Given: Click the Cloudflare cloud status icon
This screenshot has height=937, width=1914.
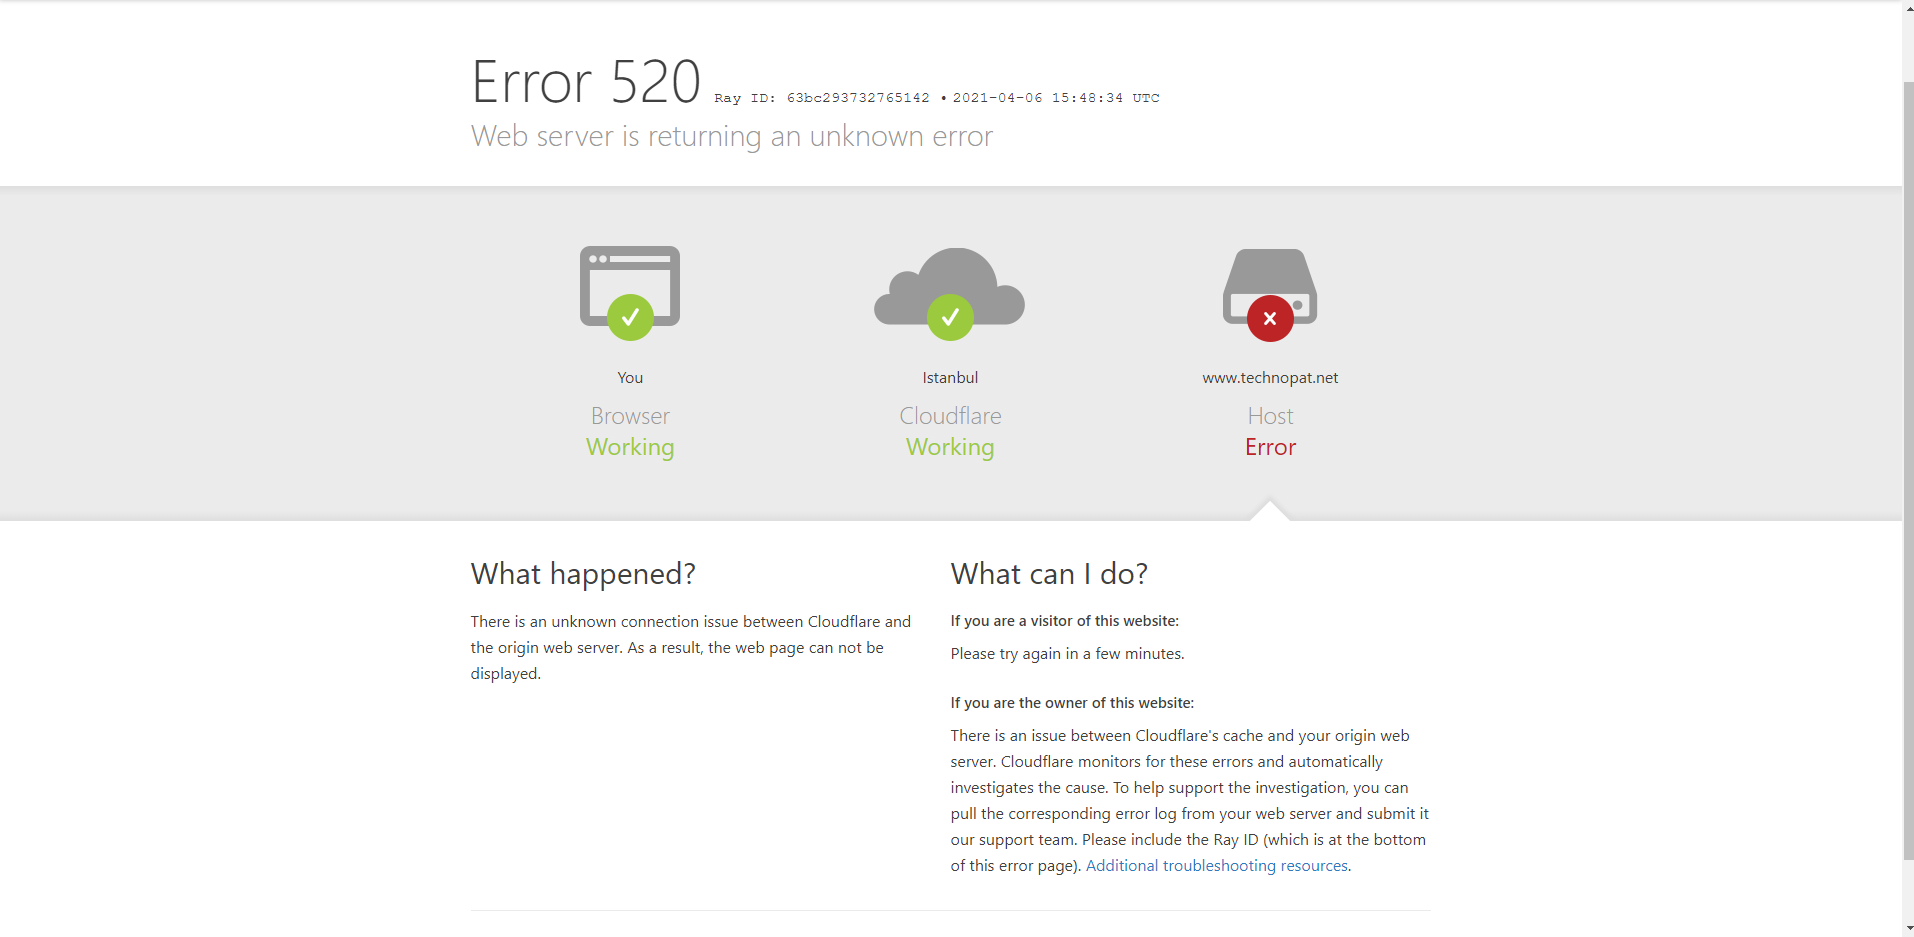Looking at the screenshot, I should click(x=950, y=294).
